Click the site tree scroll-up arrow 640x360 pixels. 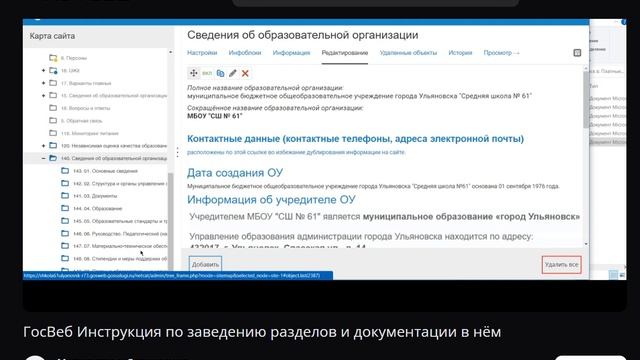(x=171, y=52)
